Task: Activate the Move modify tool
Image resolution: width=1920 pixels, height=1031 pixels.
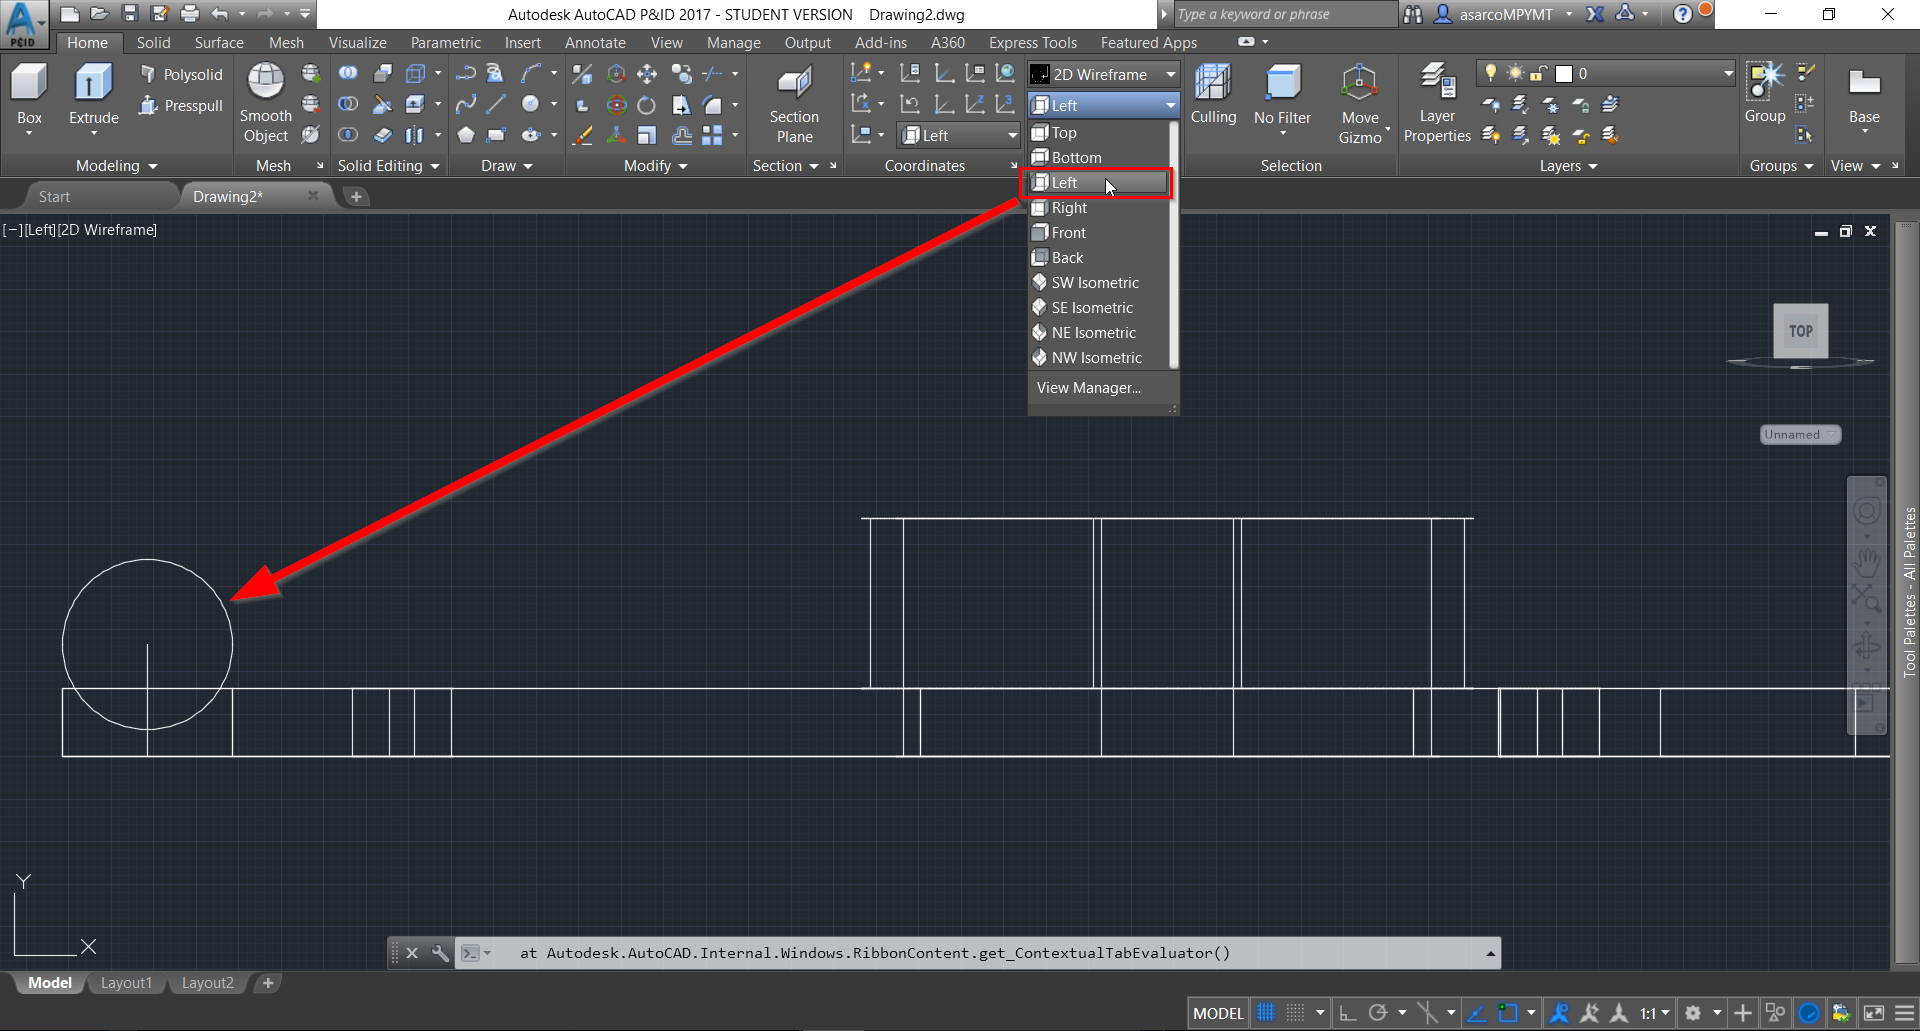Action: [647, 73]
